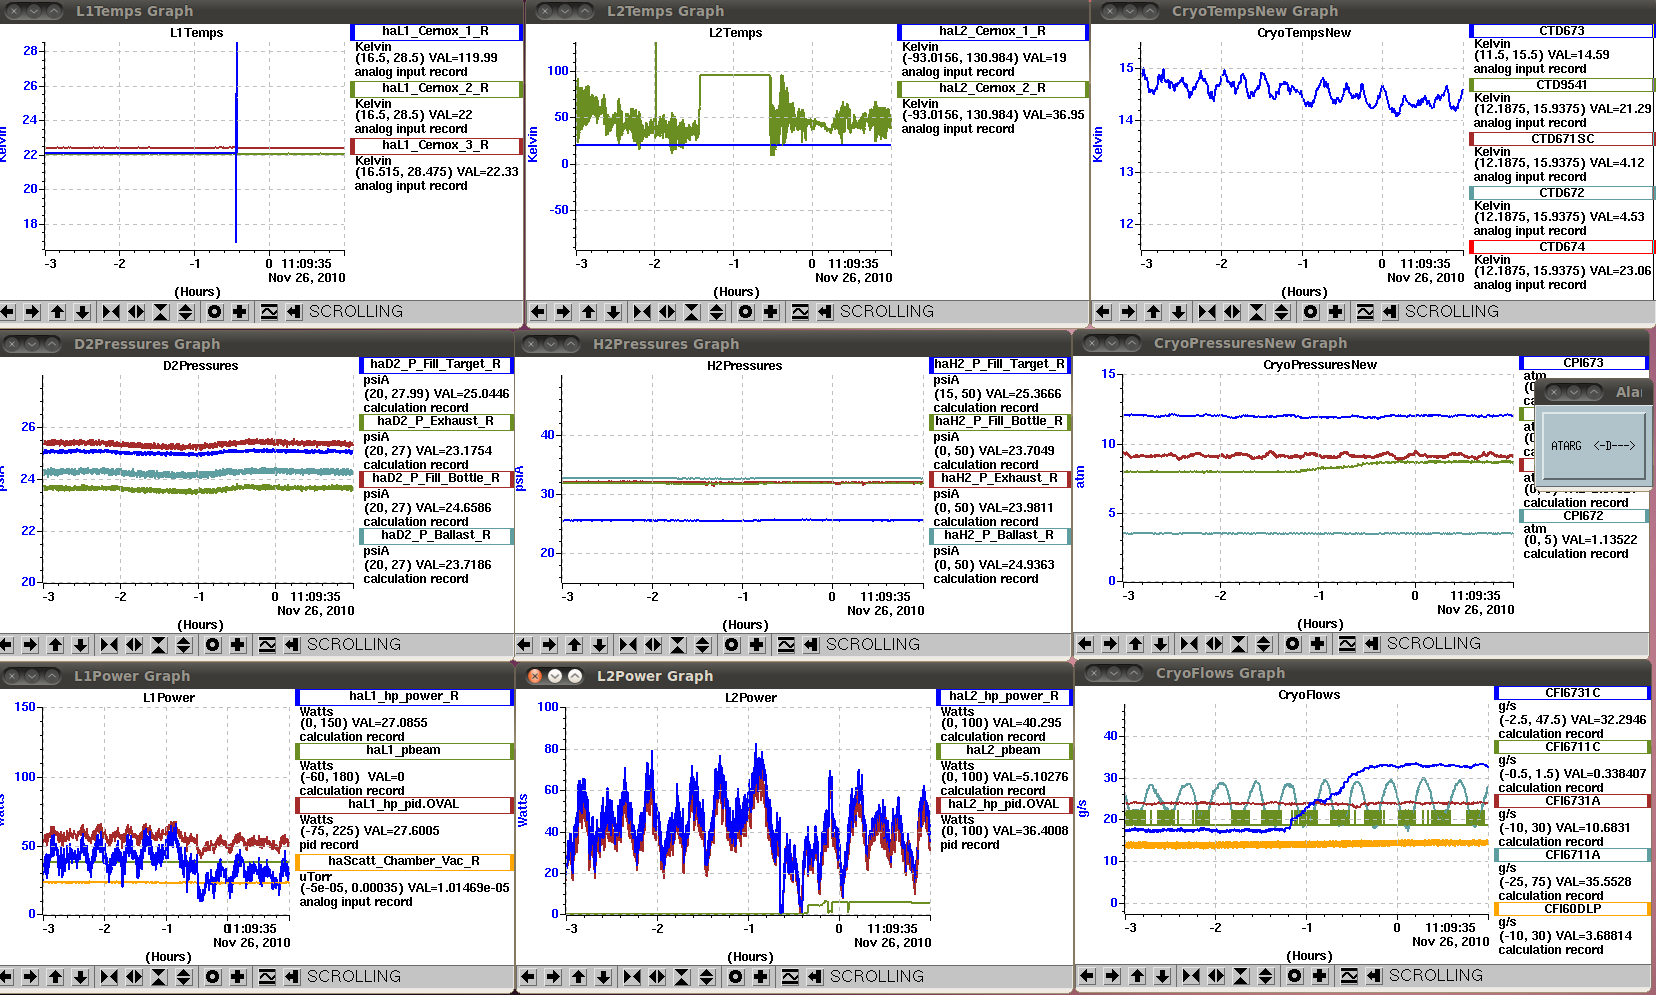Screen dimensions: 1656x995
Task: Select CTD9541 legend entry in CryoTempsNew
Action: (x=1562, y=85)
